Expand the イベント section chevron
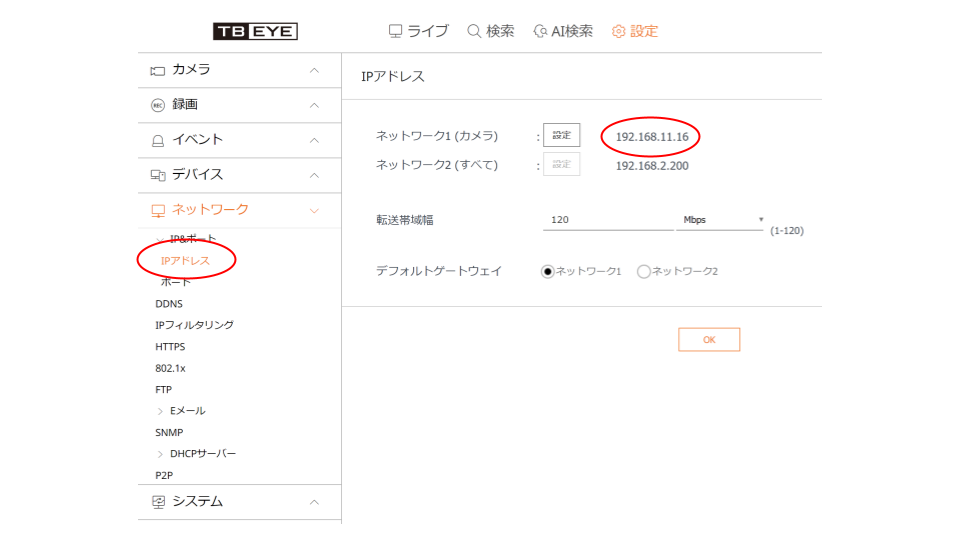 314,140
